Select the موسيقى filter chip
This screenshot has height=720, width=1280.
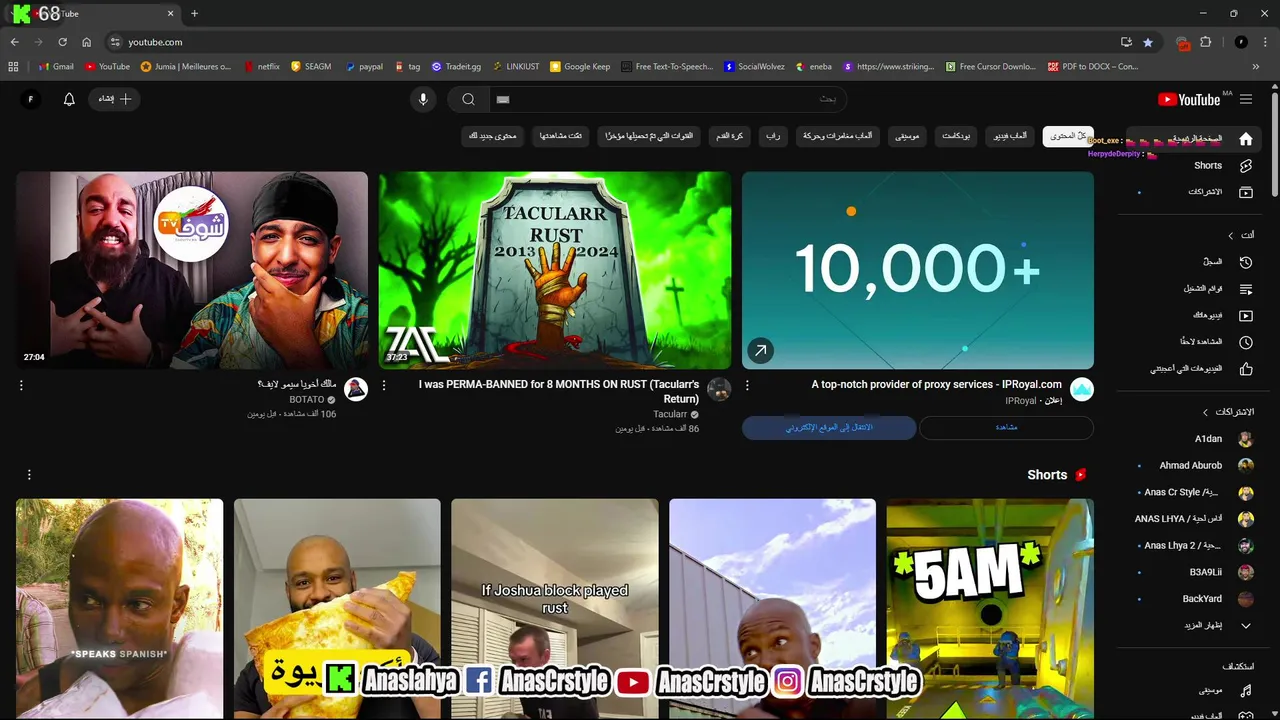tap(907, 136)
